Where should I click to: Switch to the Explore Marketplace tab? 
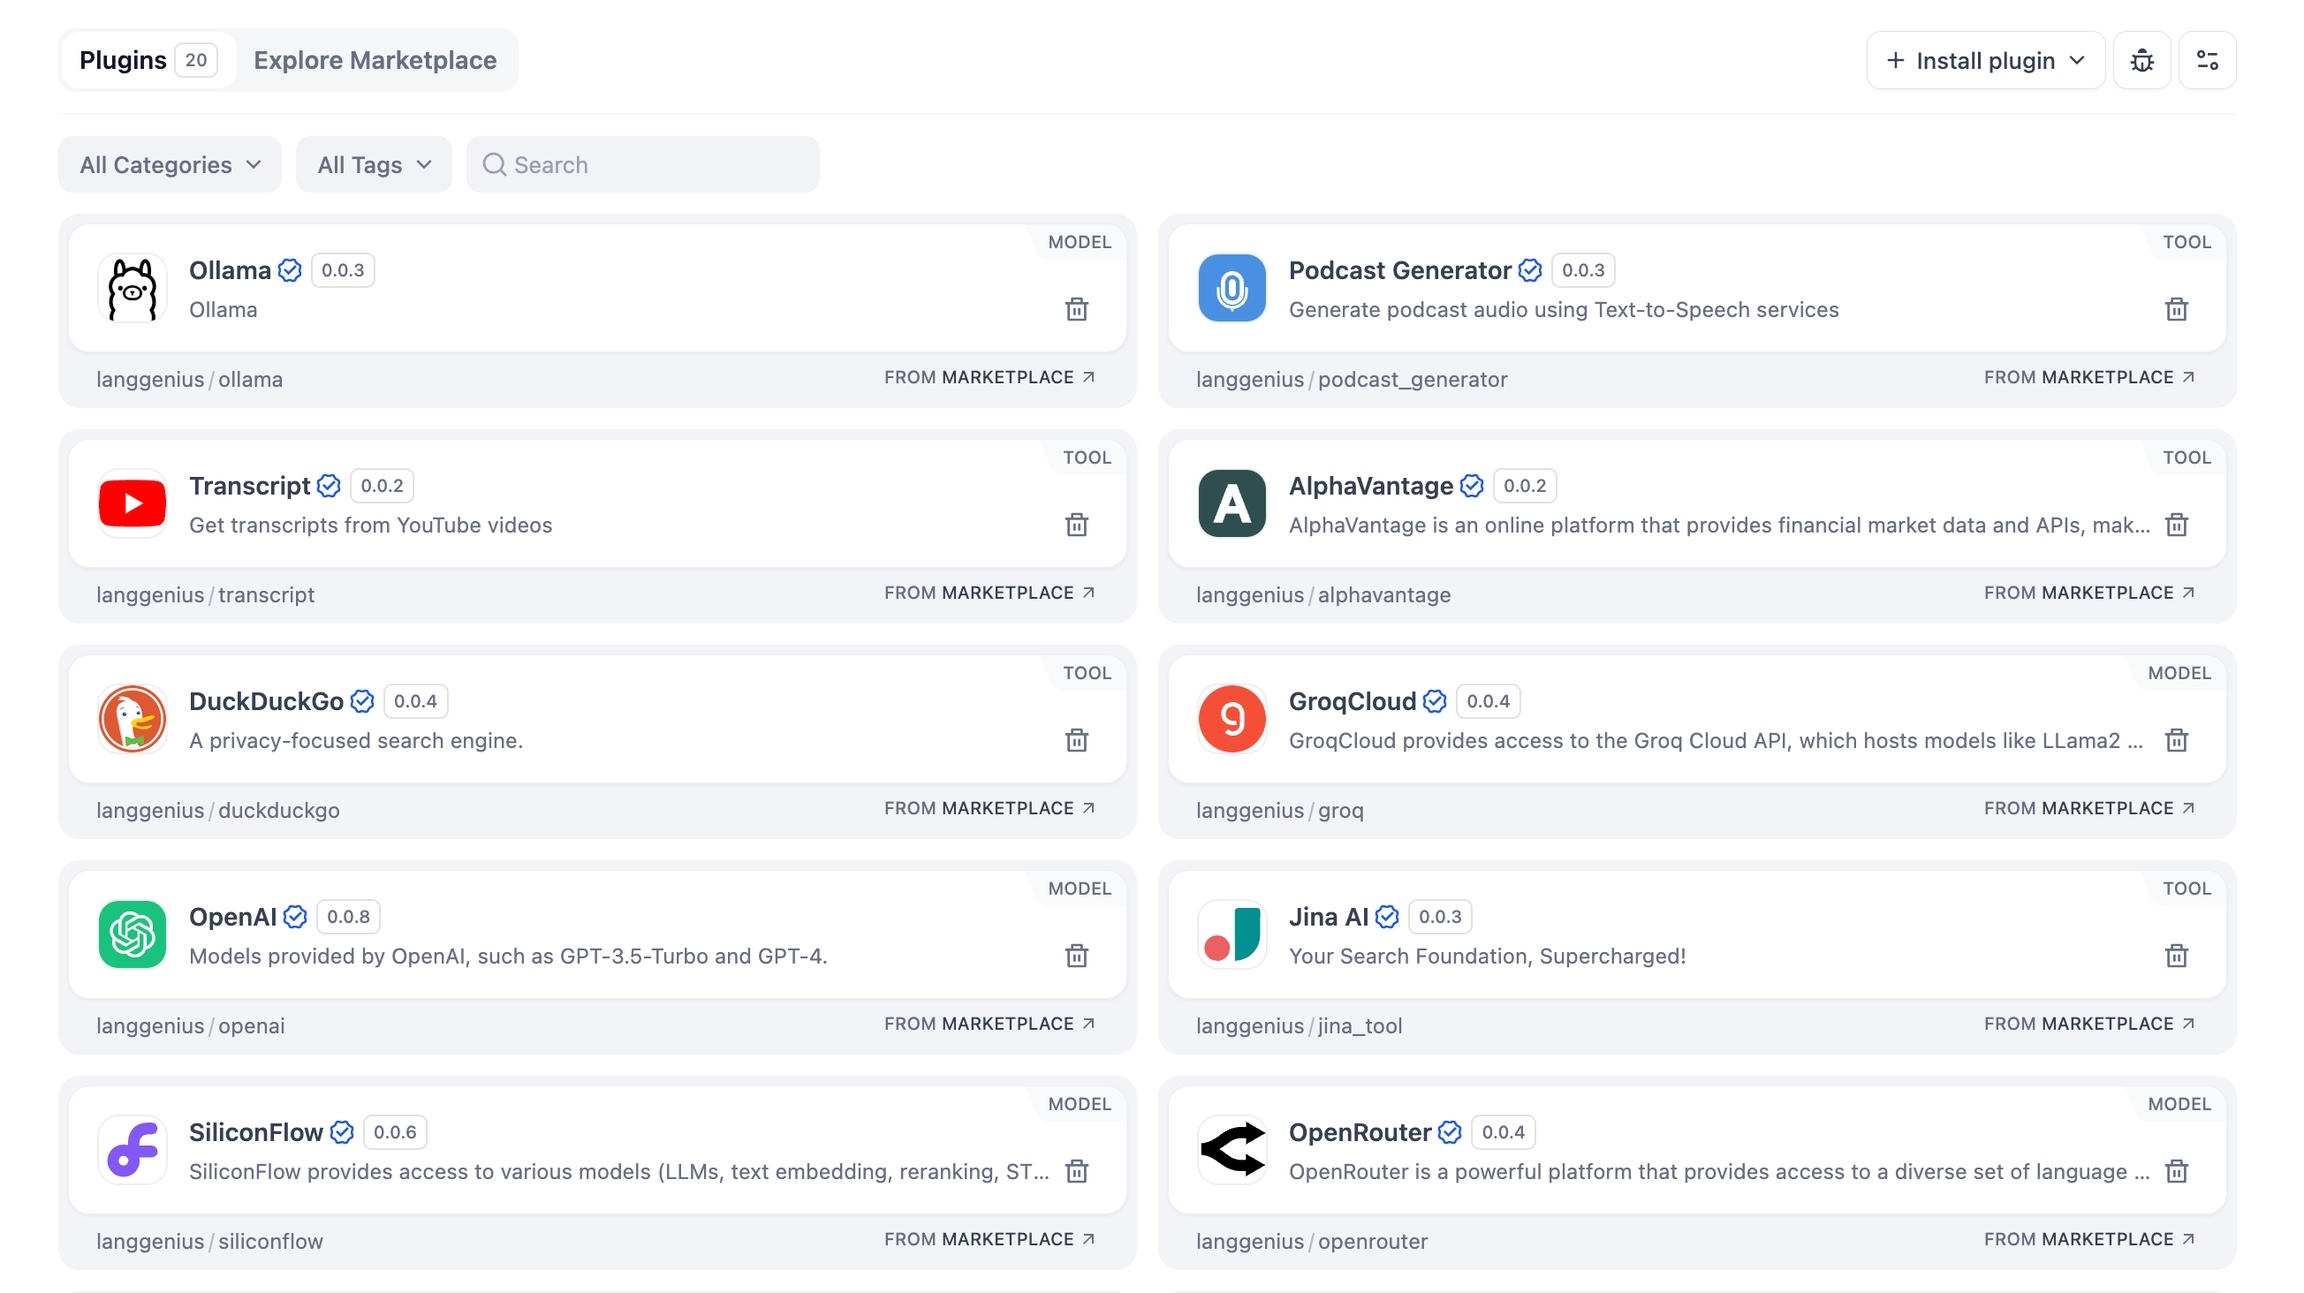point(375,61)
